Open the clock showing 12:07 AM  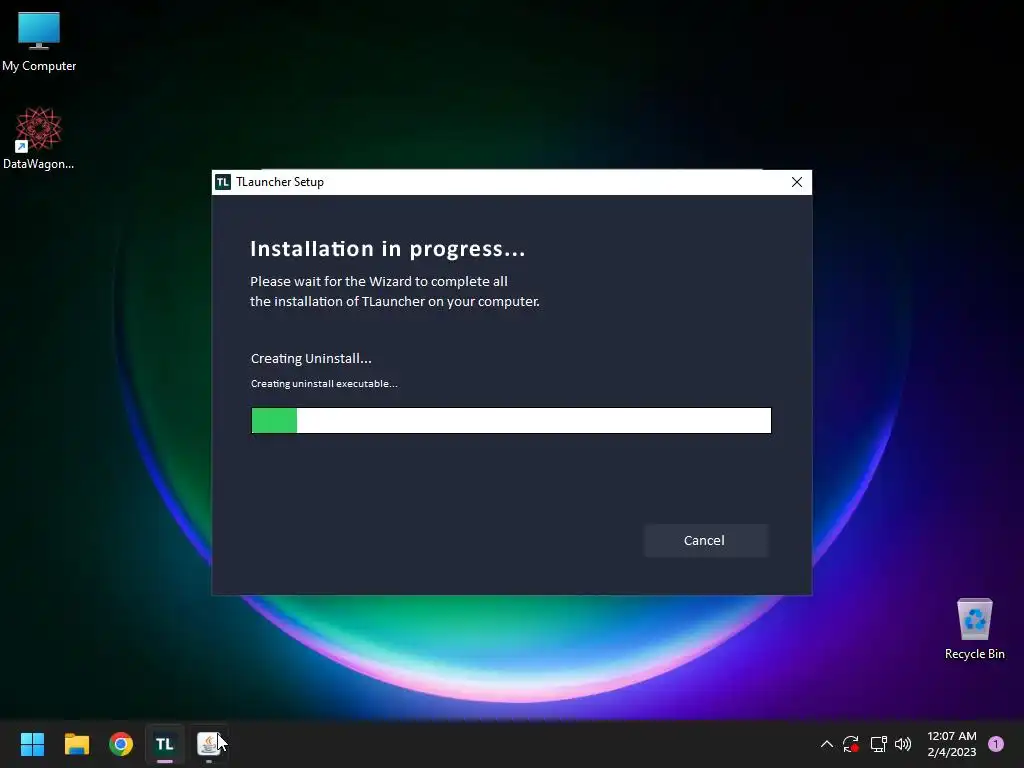[952, 744]
